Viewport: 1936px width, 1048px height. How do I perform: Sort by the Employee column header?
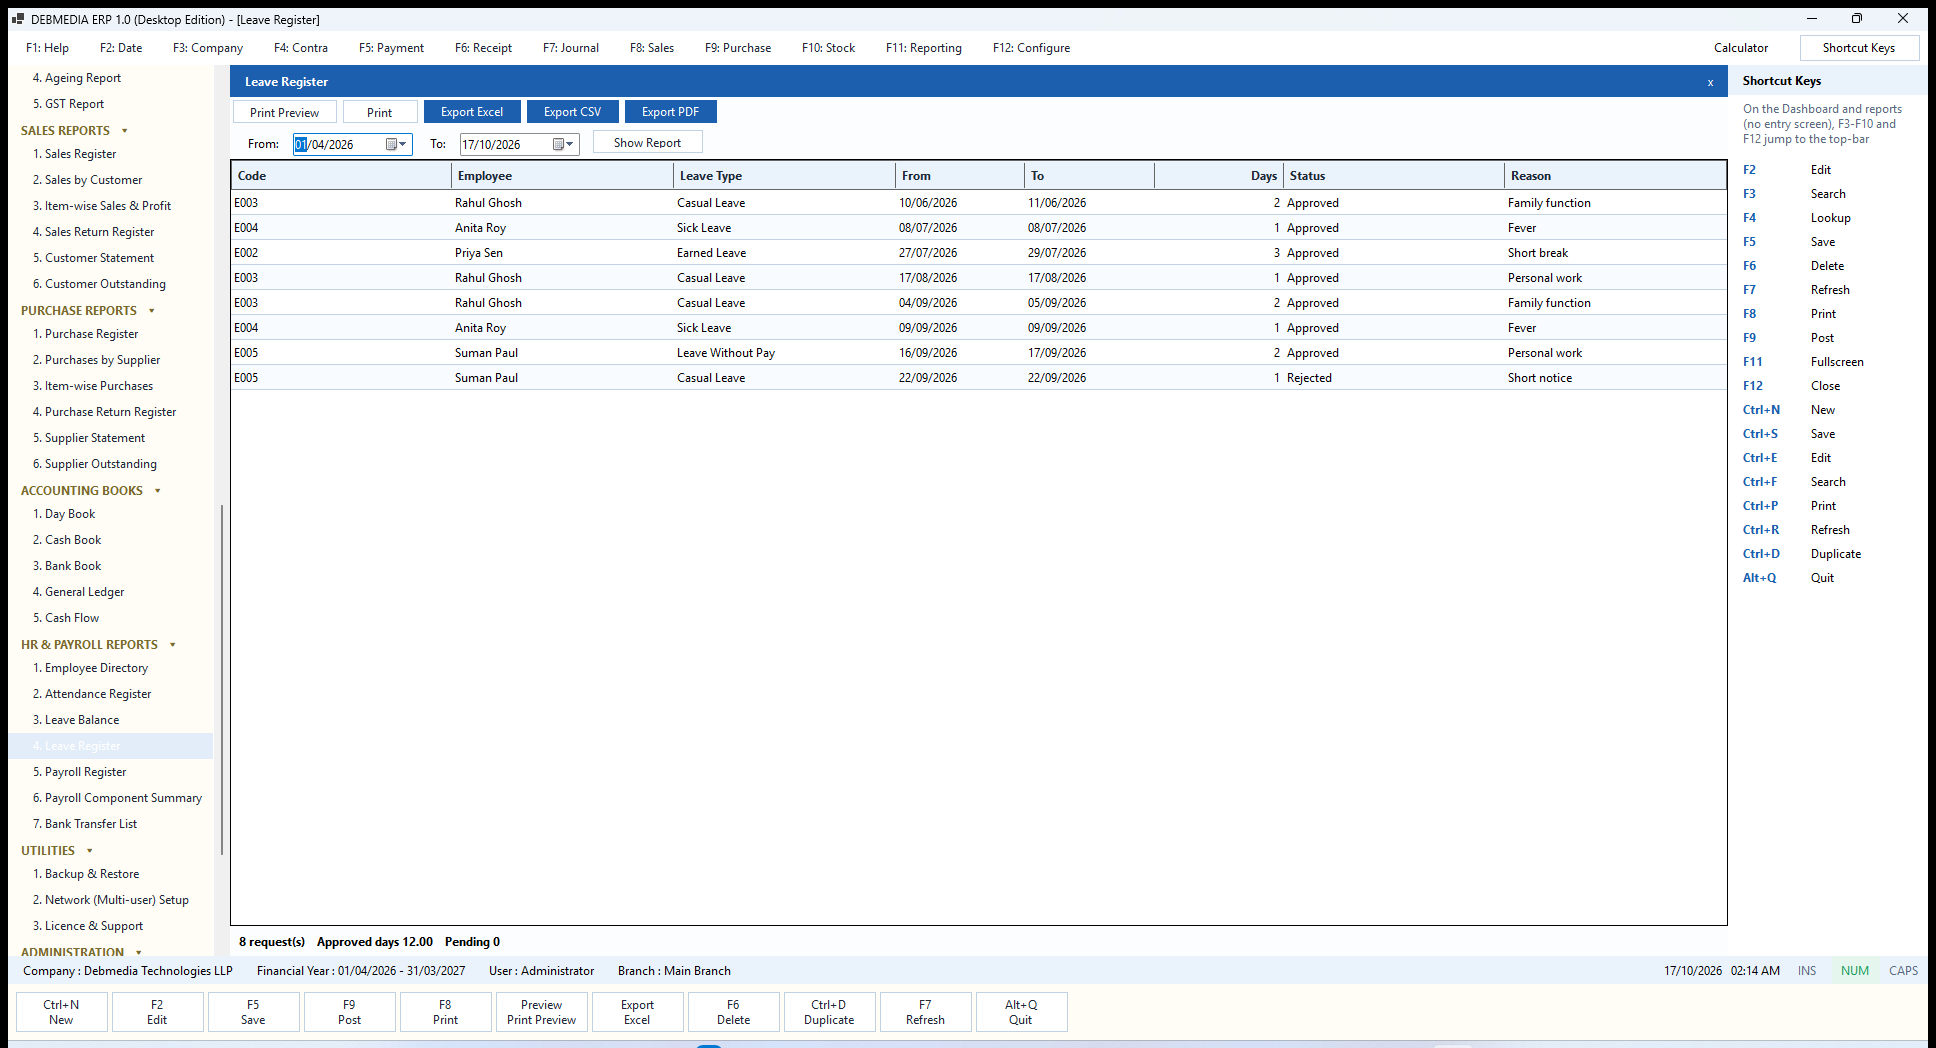[x=562, y=176]
